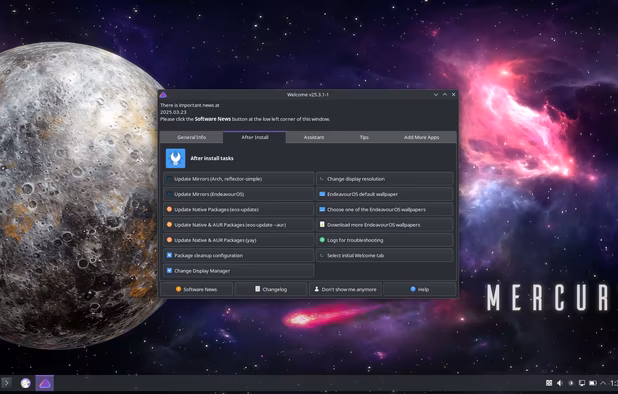
Task: Click the battery icon in the tray
Action: click(x=592, y=383)
